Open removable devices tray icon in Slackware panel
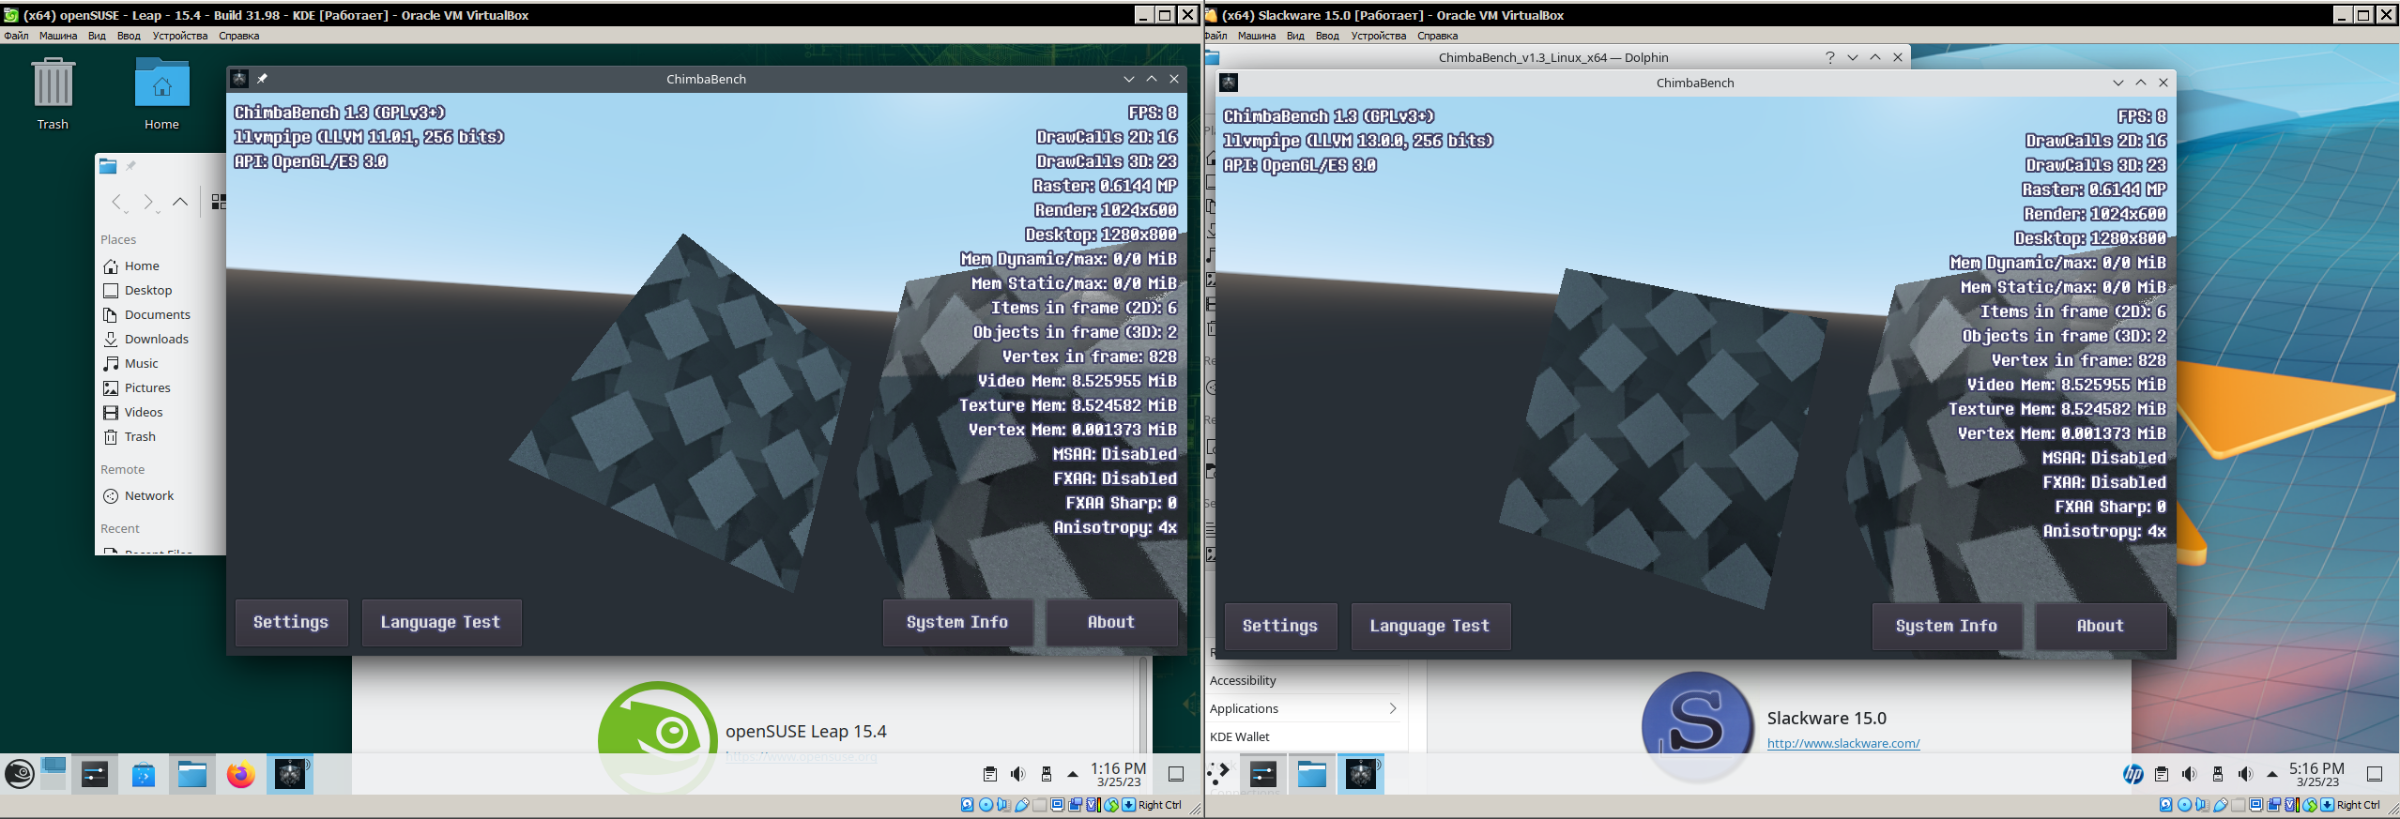2400x819 pixels. pos(2217,774)
